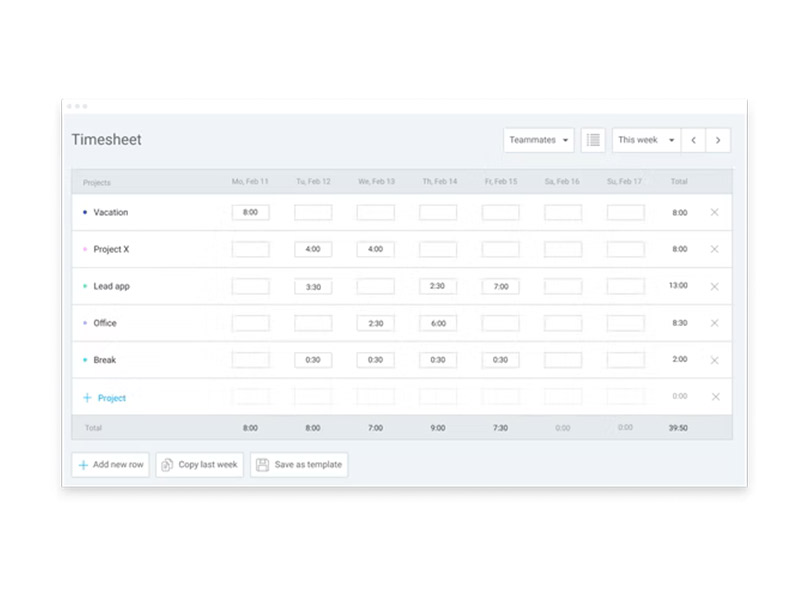Remove the Break row
Screen dimensions: 800x600
(714, 360)
